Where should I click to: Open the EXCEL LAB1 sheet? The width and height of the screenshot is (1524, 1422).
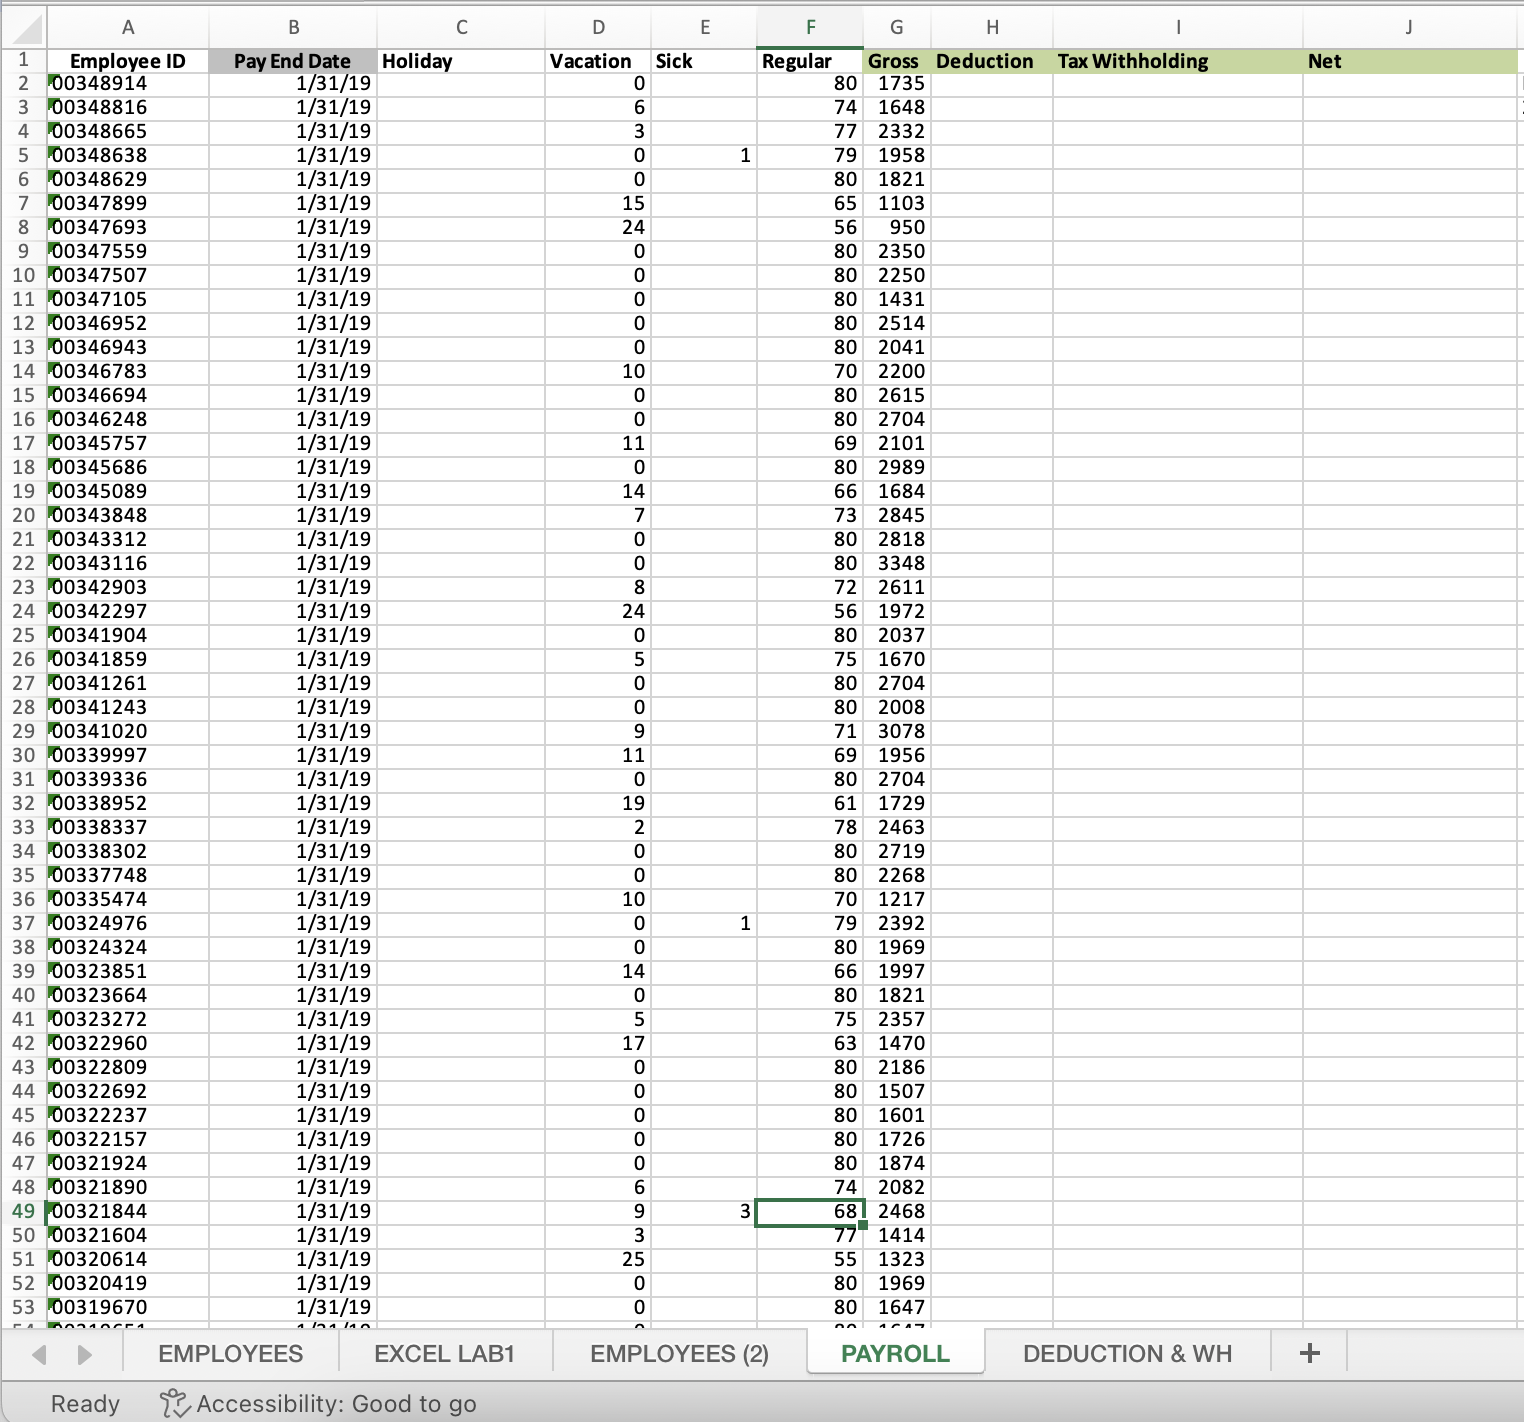[445, 1352]
